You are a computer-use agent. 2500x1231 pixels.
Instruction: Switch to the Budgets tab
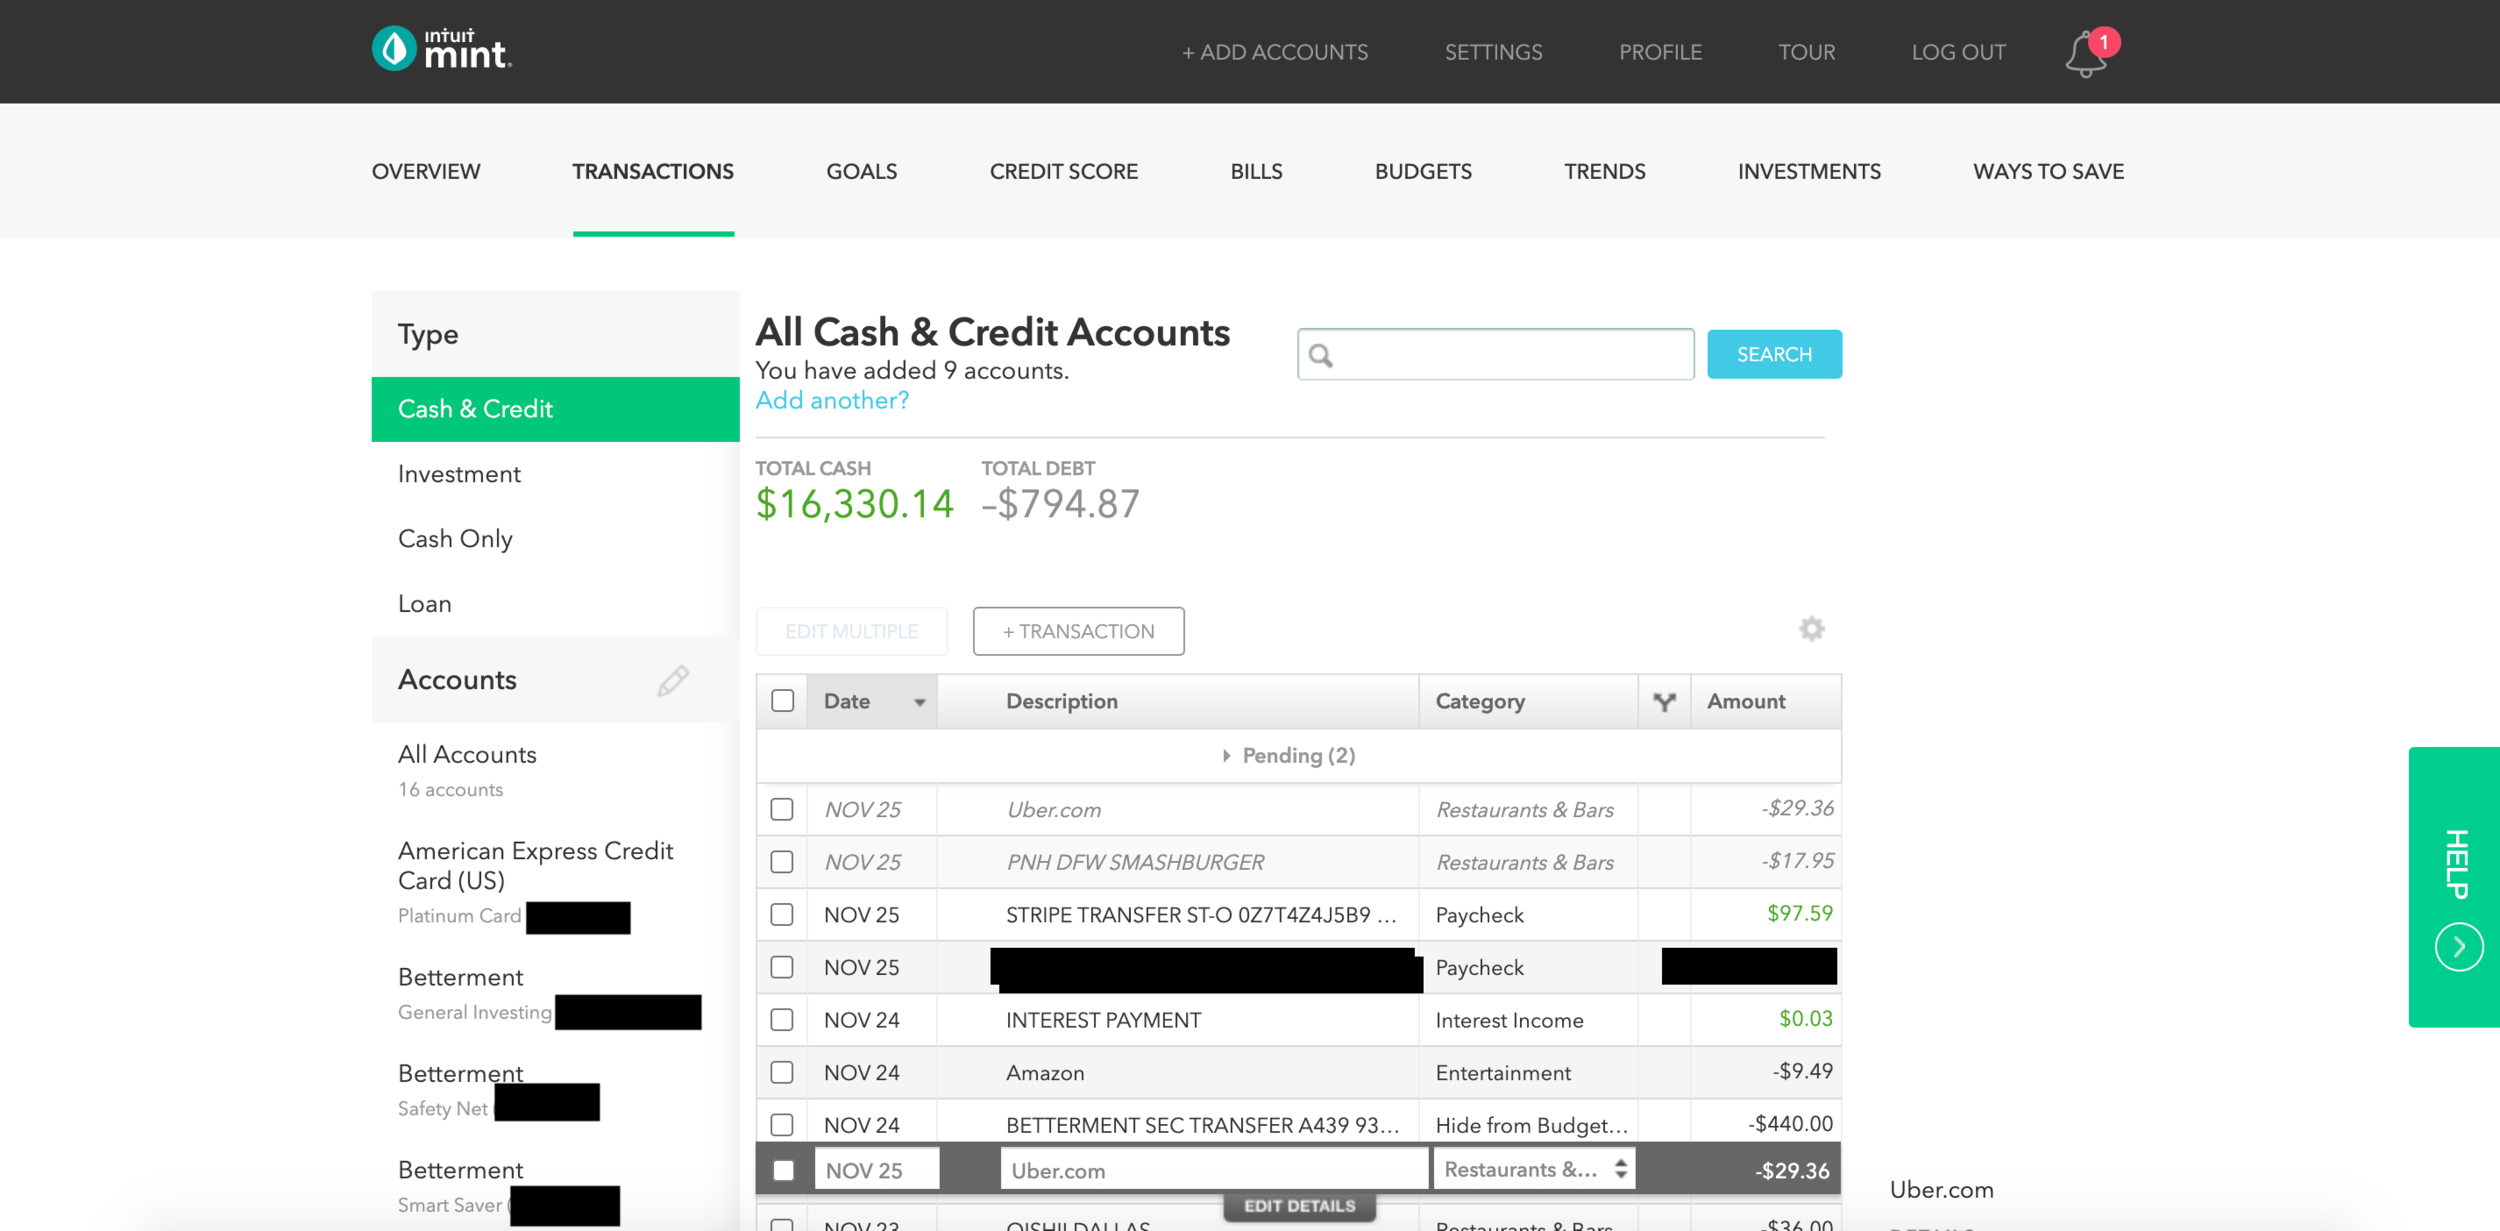pos(1422,172)
